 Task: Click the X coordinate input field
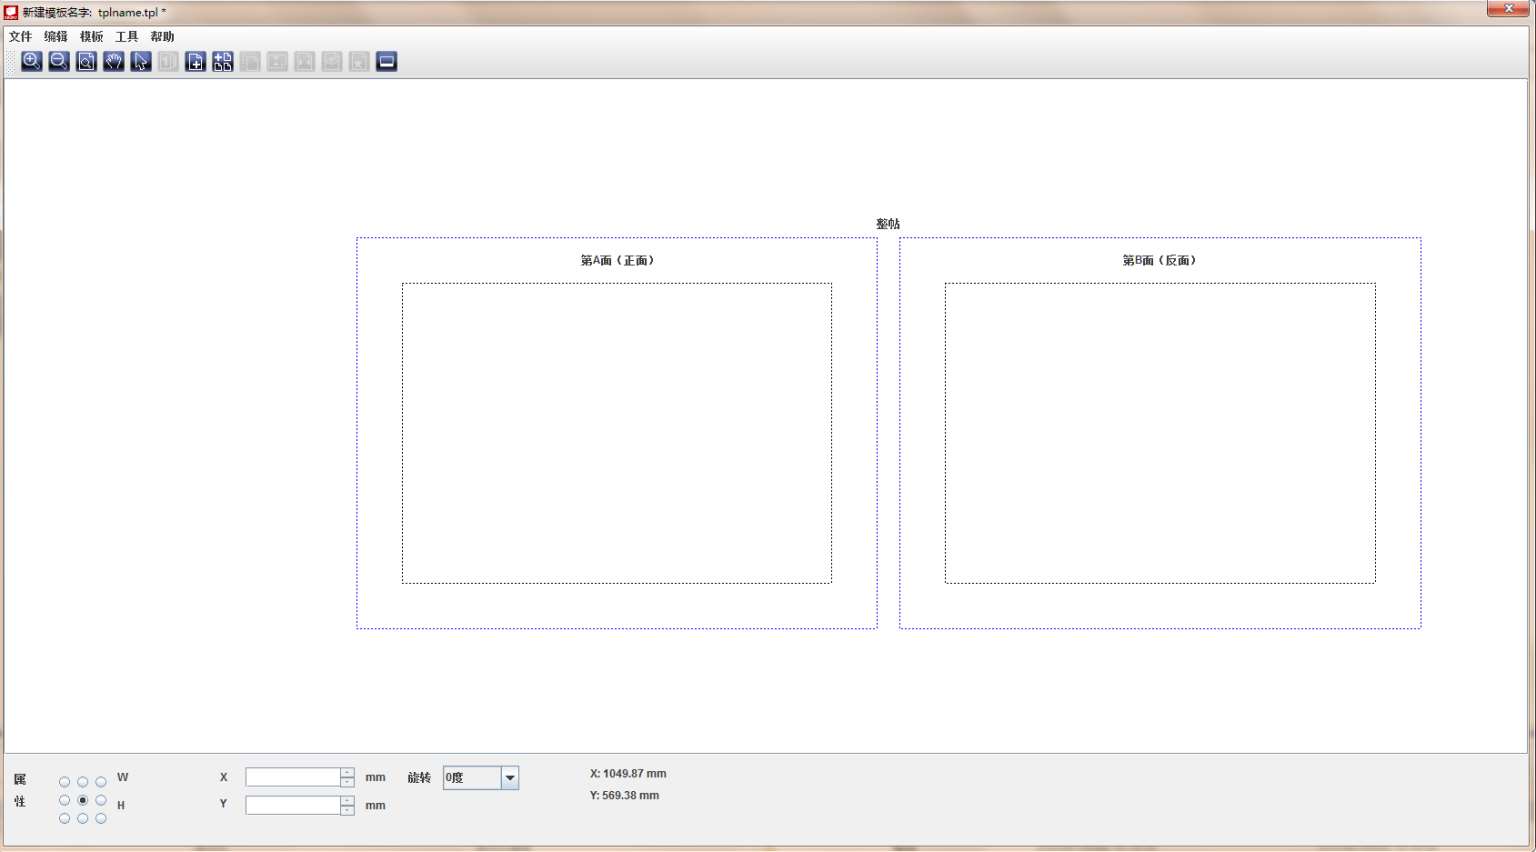pyautogui.click(x=293, y=777)
